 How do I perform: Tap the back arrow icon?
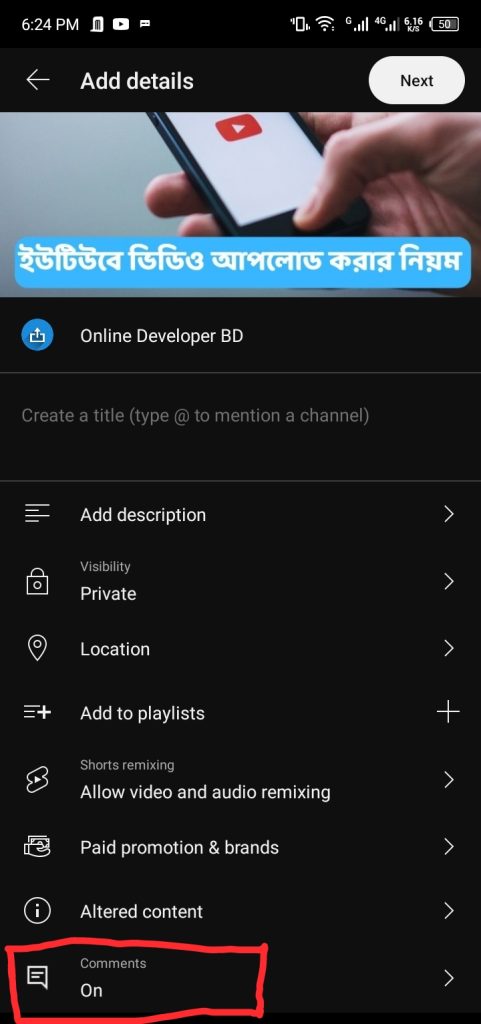[38, 80]
